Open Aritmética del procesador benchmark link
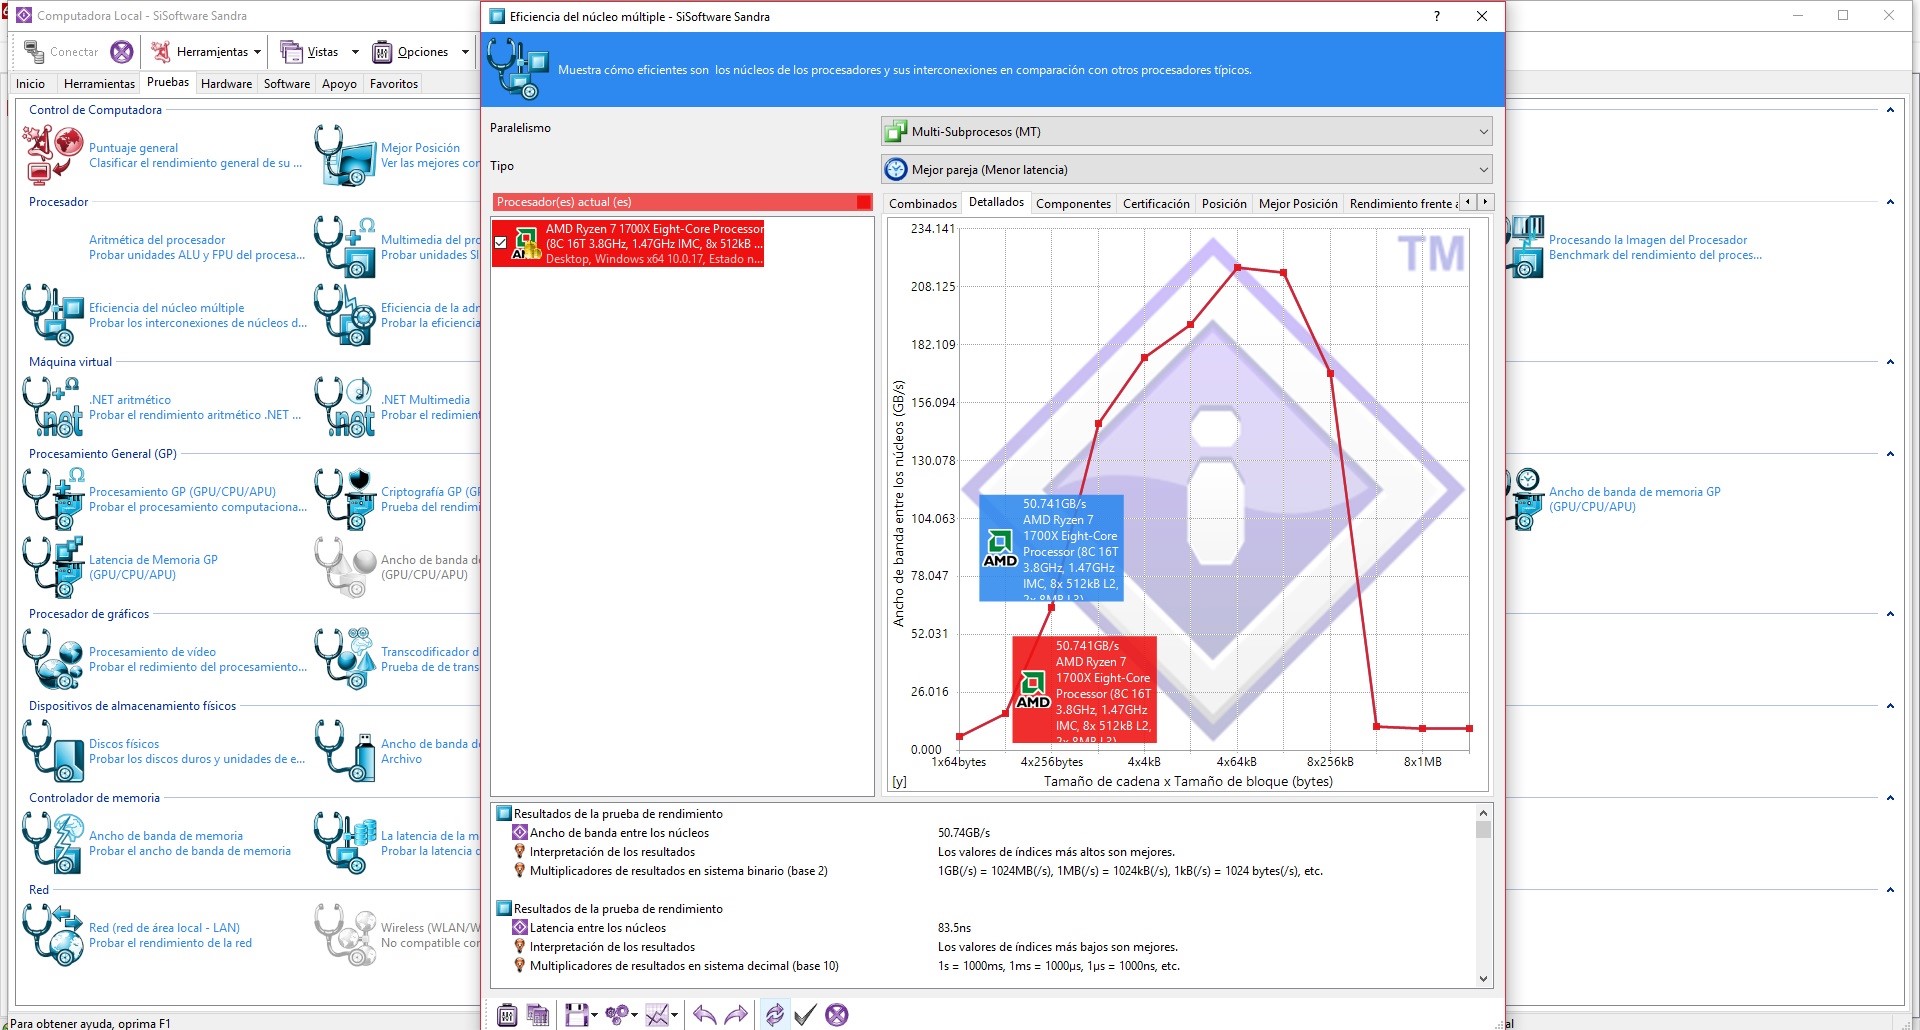Image resolution: width=1920 pixels, height=1030 pixels. [156, 240]
